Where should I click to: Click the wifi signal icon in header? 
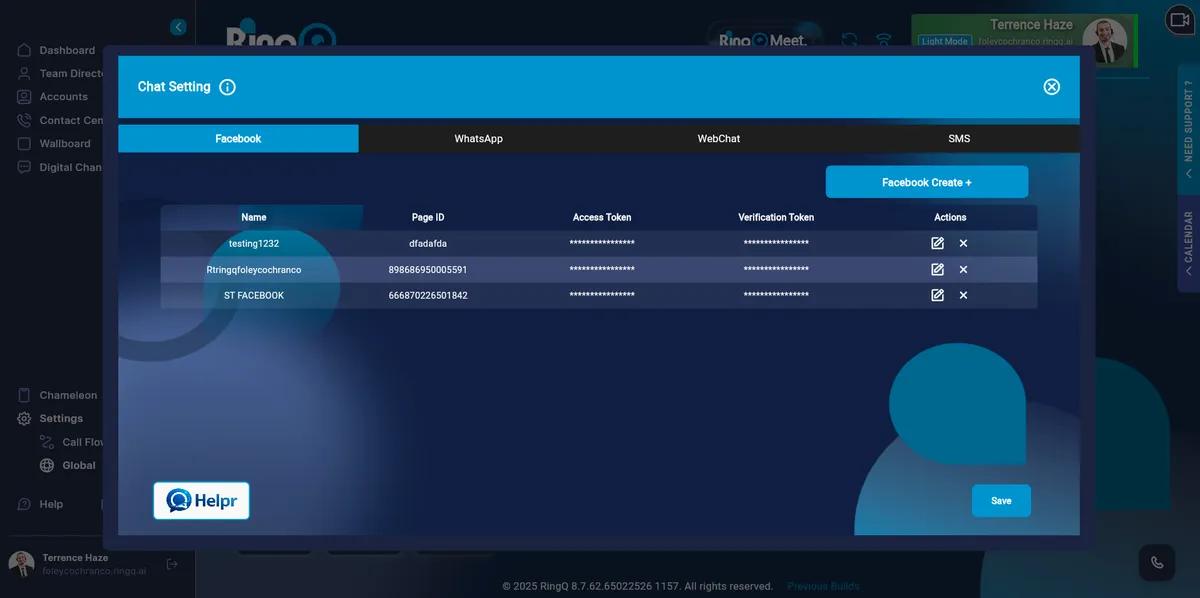pos(883,40)
